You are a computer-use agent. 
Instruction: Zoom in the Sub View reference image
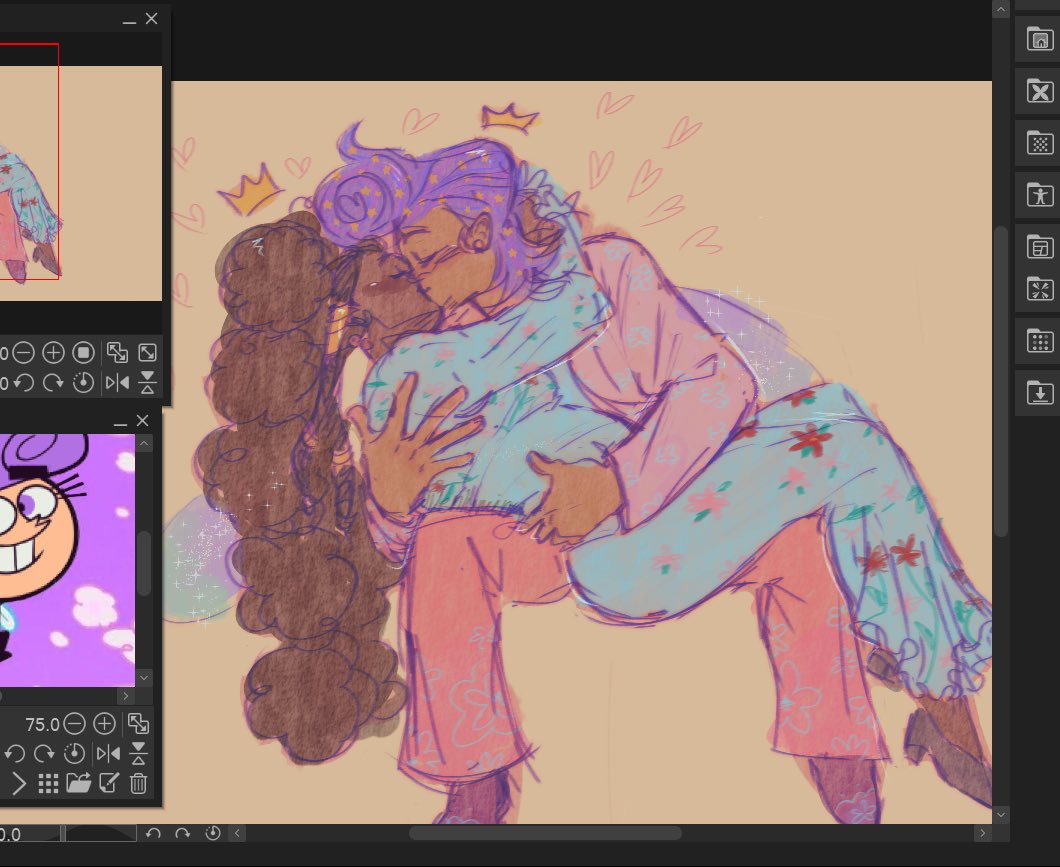pyautogui.click(x=105, y=724)
